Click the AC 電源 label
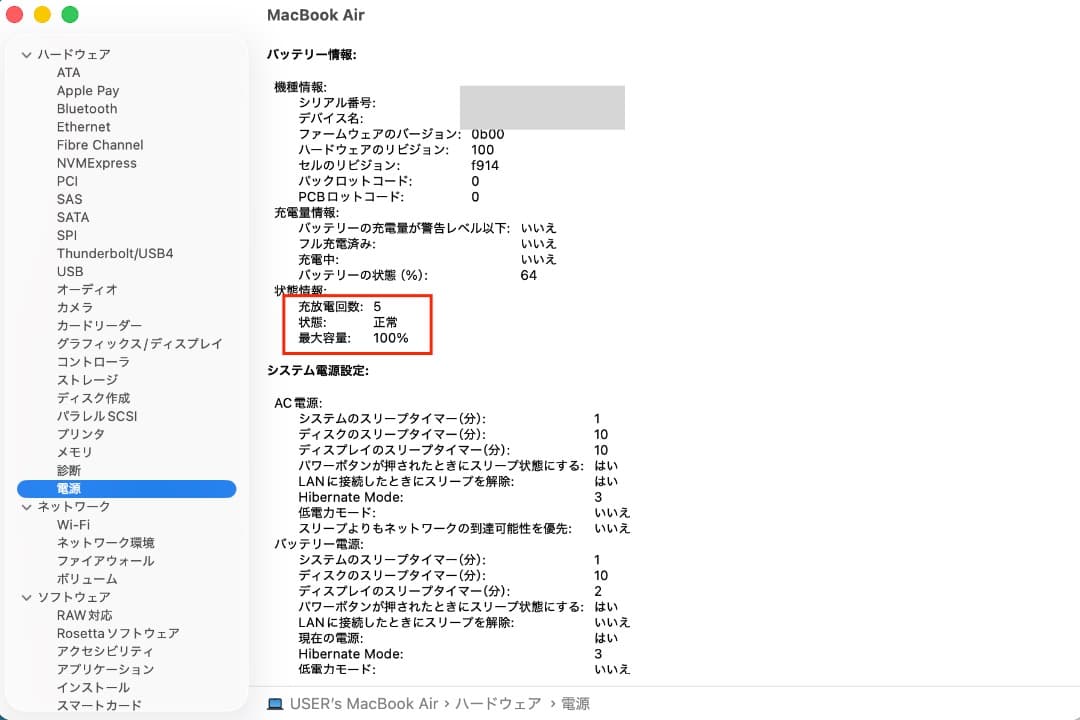The height and width of the screenshot is (720, 1080). 298,403
